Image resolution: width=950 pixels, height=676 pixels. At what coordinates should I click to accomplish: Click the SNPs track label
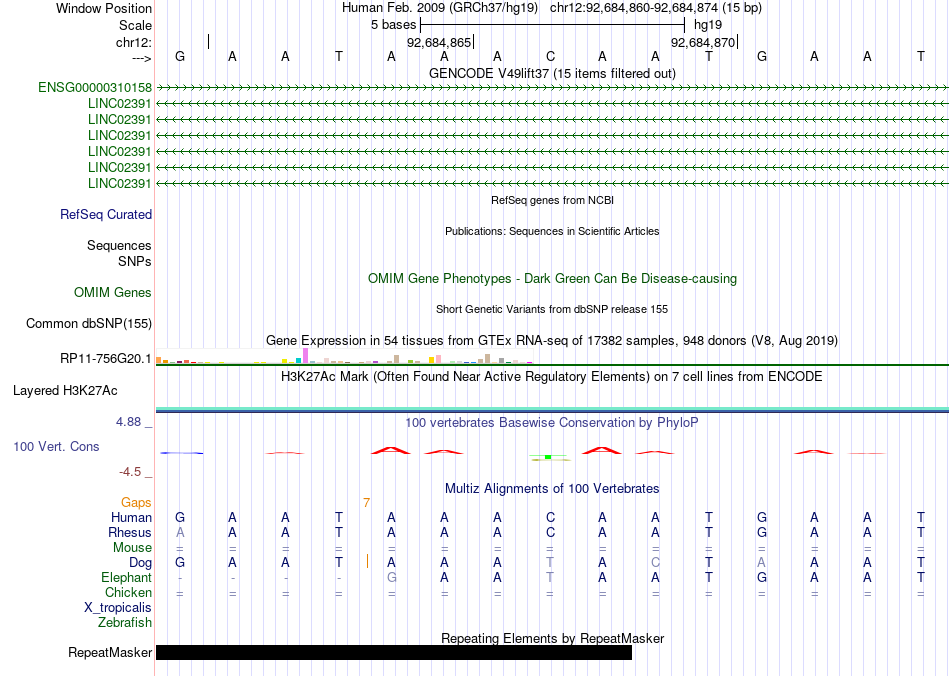(x=135, y=261)
